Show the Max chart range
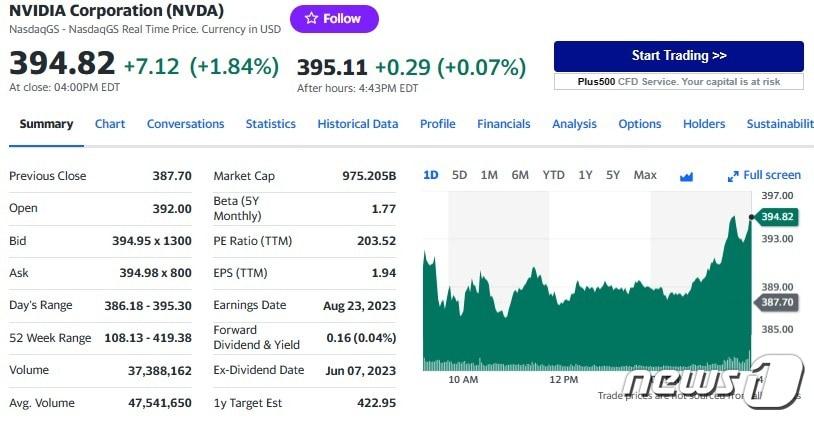This screenshot has height=421, width=814. click(645, 175)
